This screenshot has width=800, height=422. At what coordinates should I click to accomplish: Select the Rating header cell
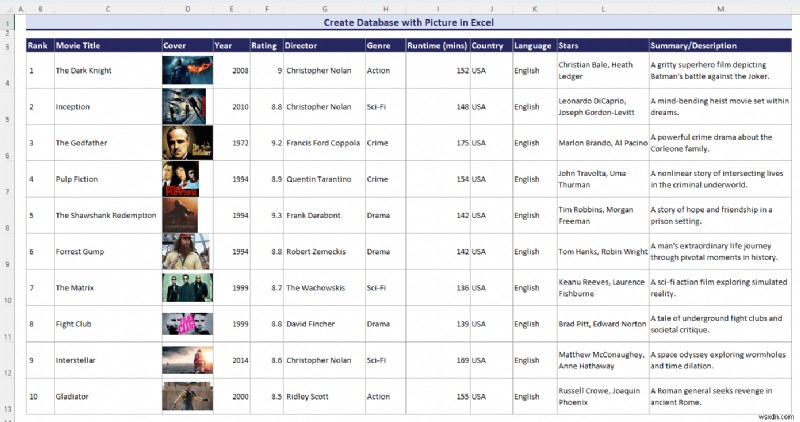pyautogui.click(x=266, y=45)
